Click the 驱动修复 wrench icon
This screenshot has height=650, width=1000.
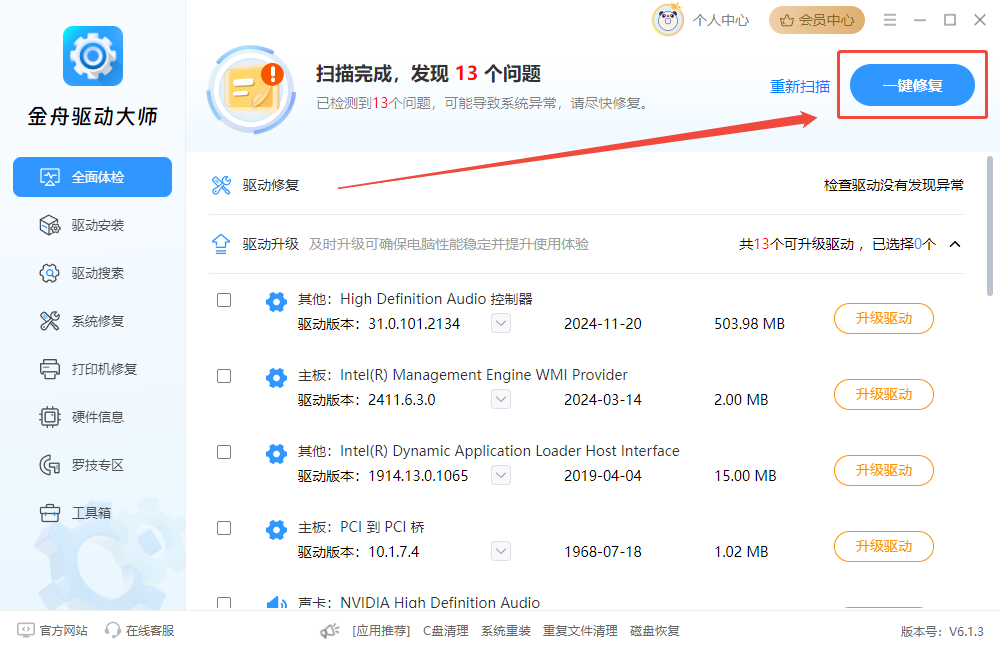click(221, 185)
